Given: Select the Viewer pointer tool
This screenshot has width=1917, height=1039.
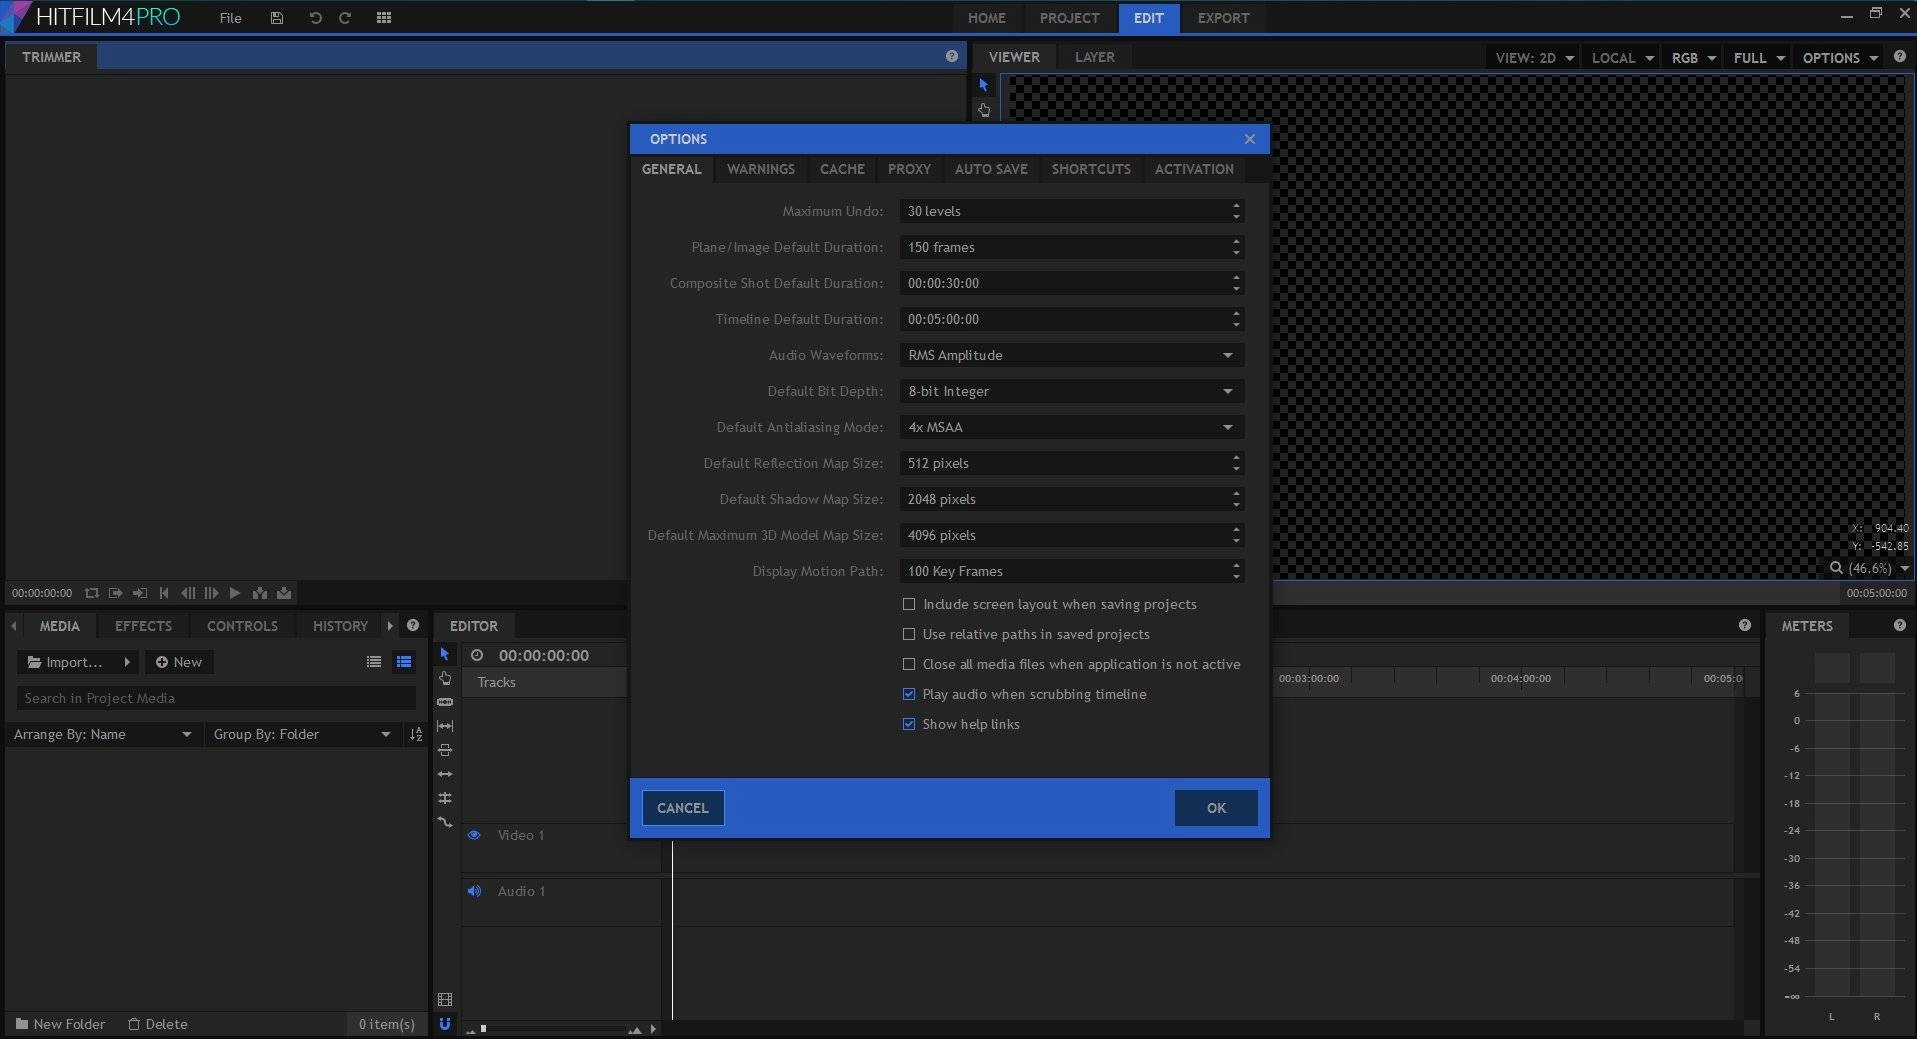Looking at the screenshot, I should 984,86.
